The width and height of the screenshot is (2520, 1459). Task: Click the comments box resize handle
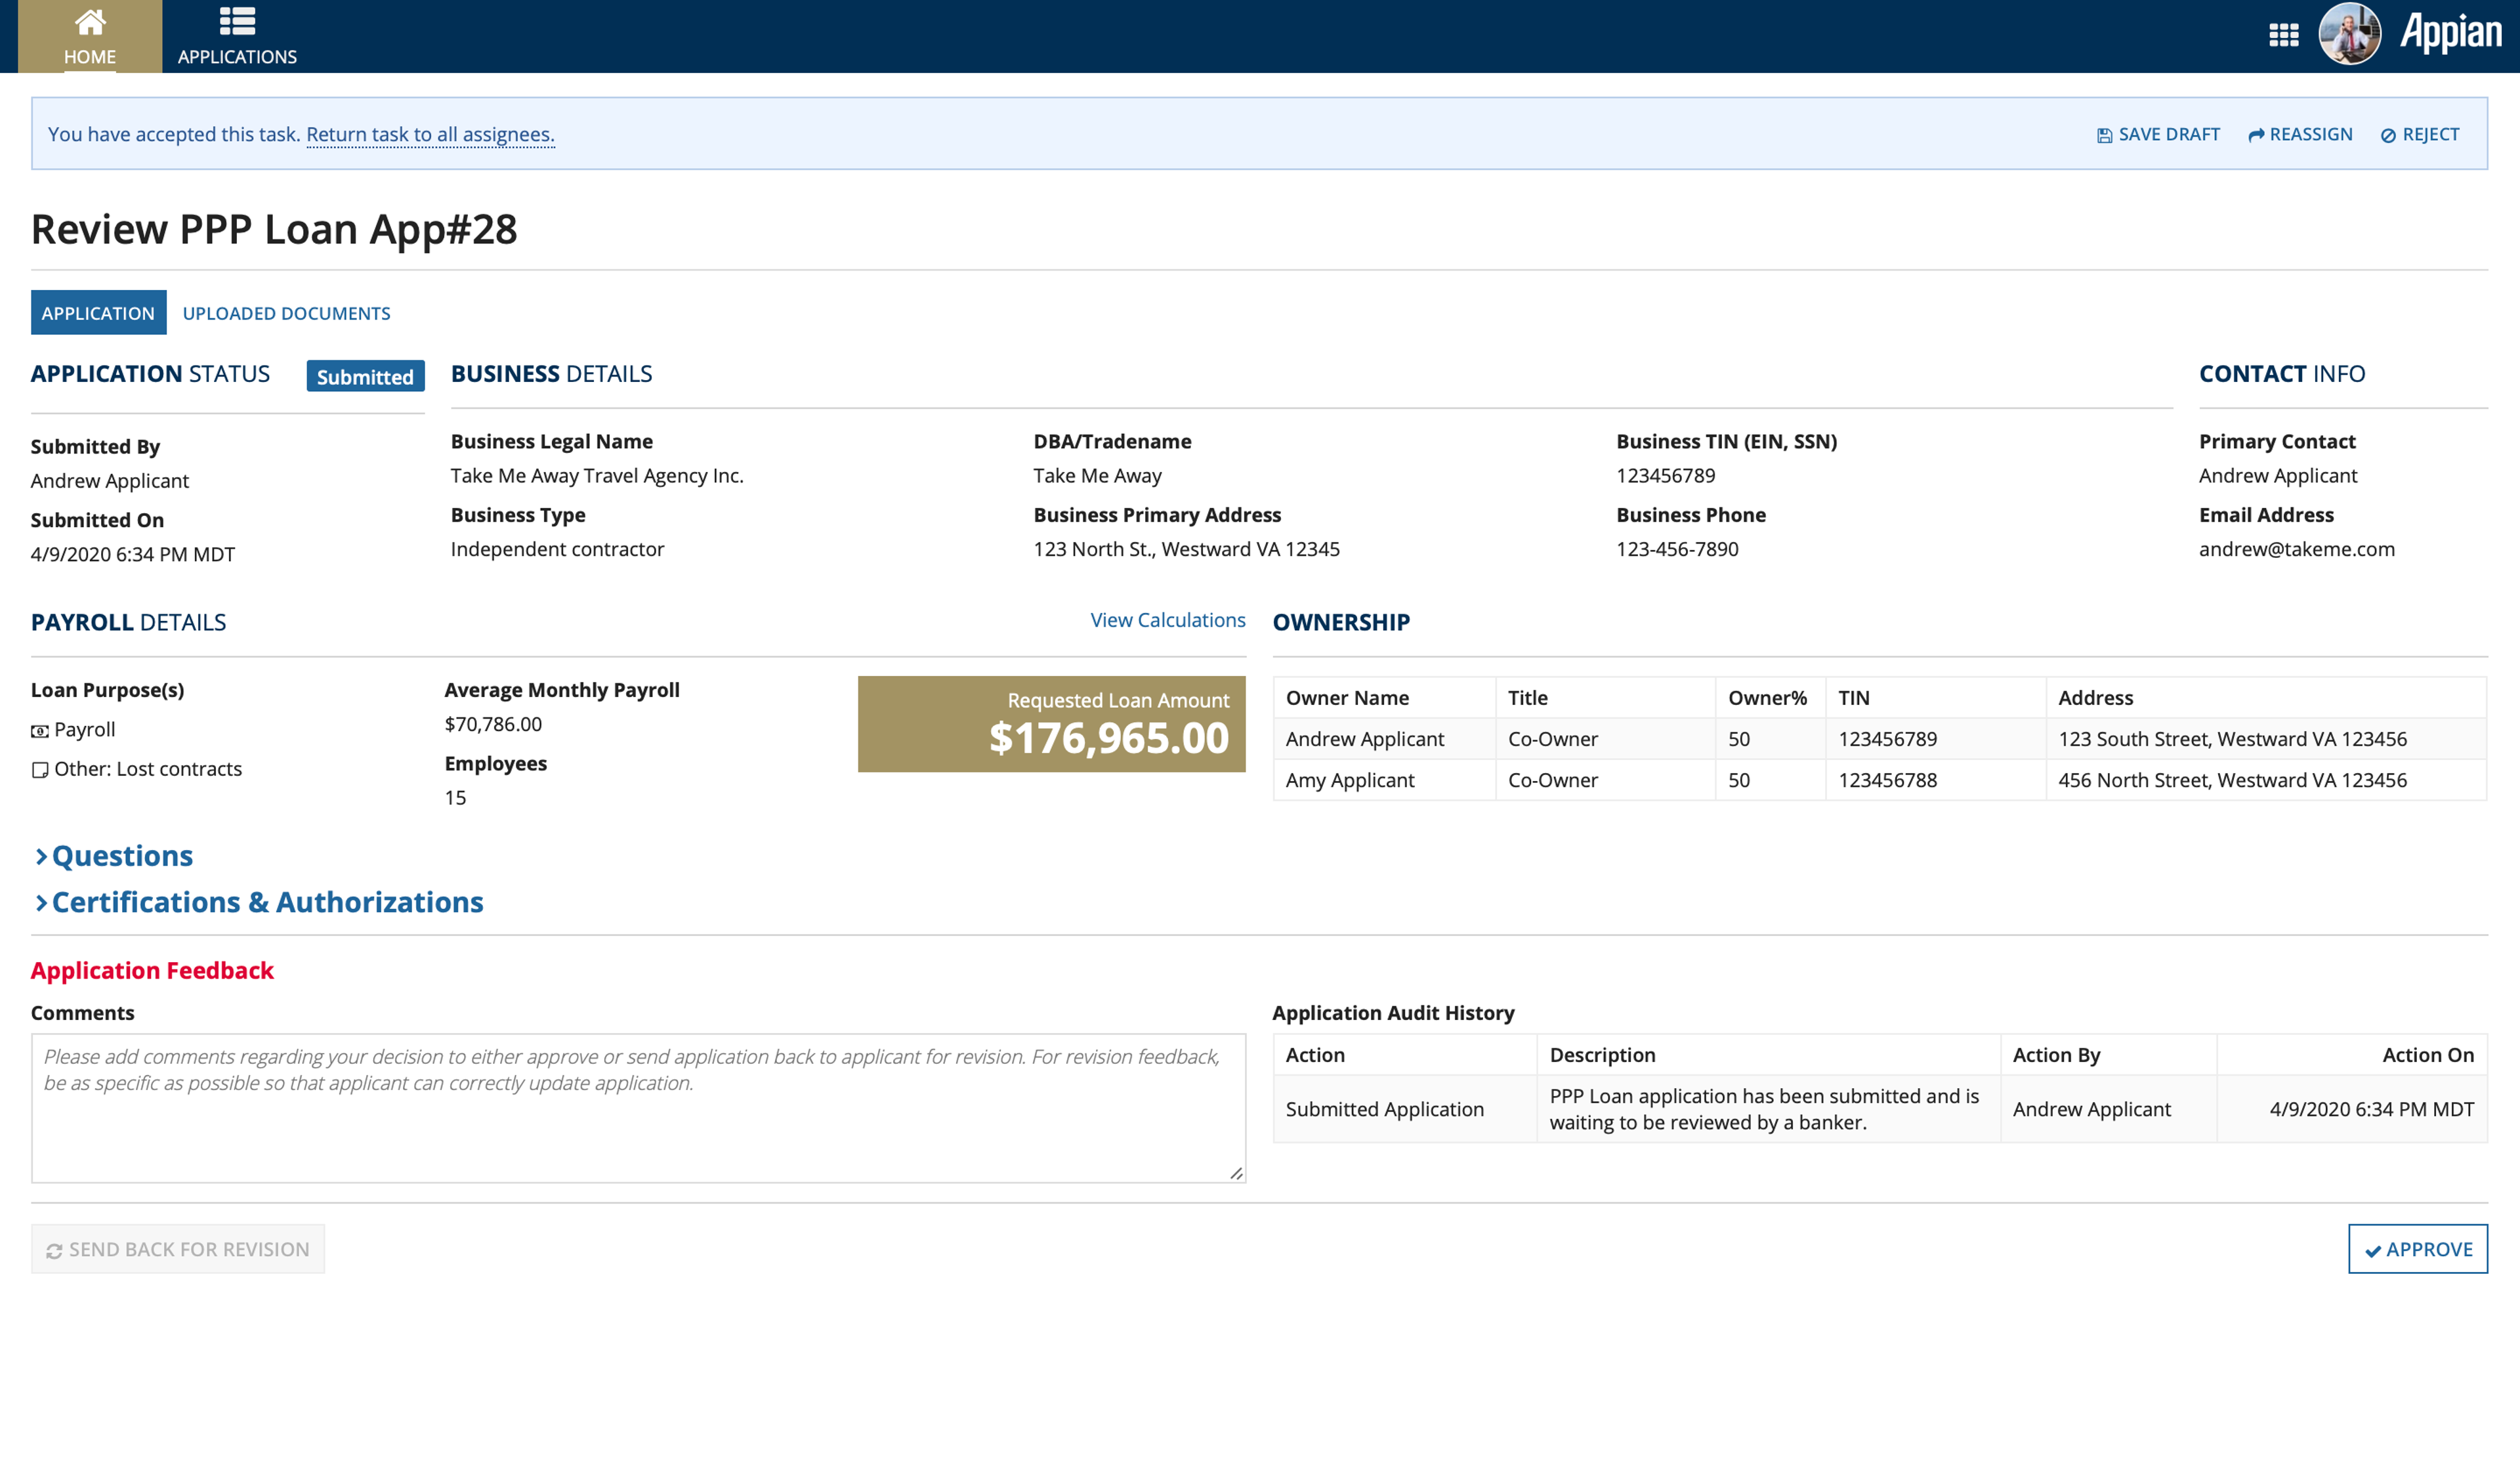pos(1236,1173)
